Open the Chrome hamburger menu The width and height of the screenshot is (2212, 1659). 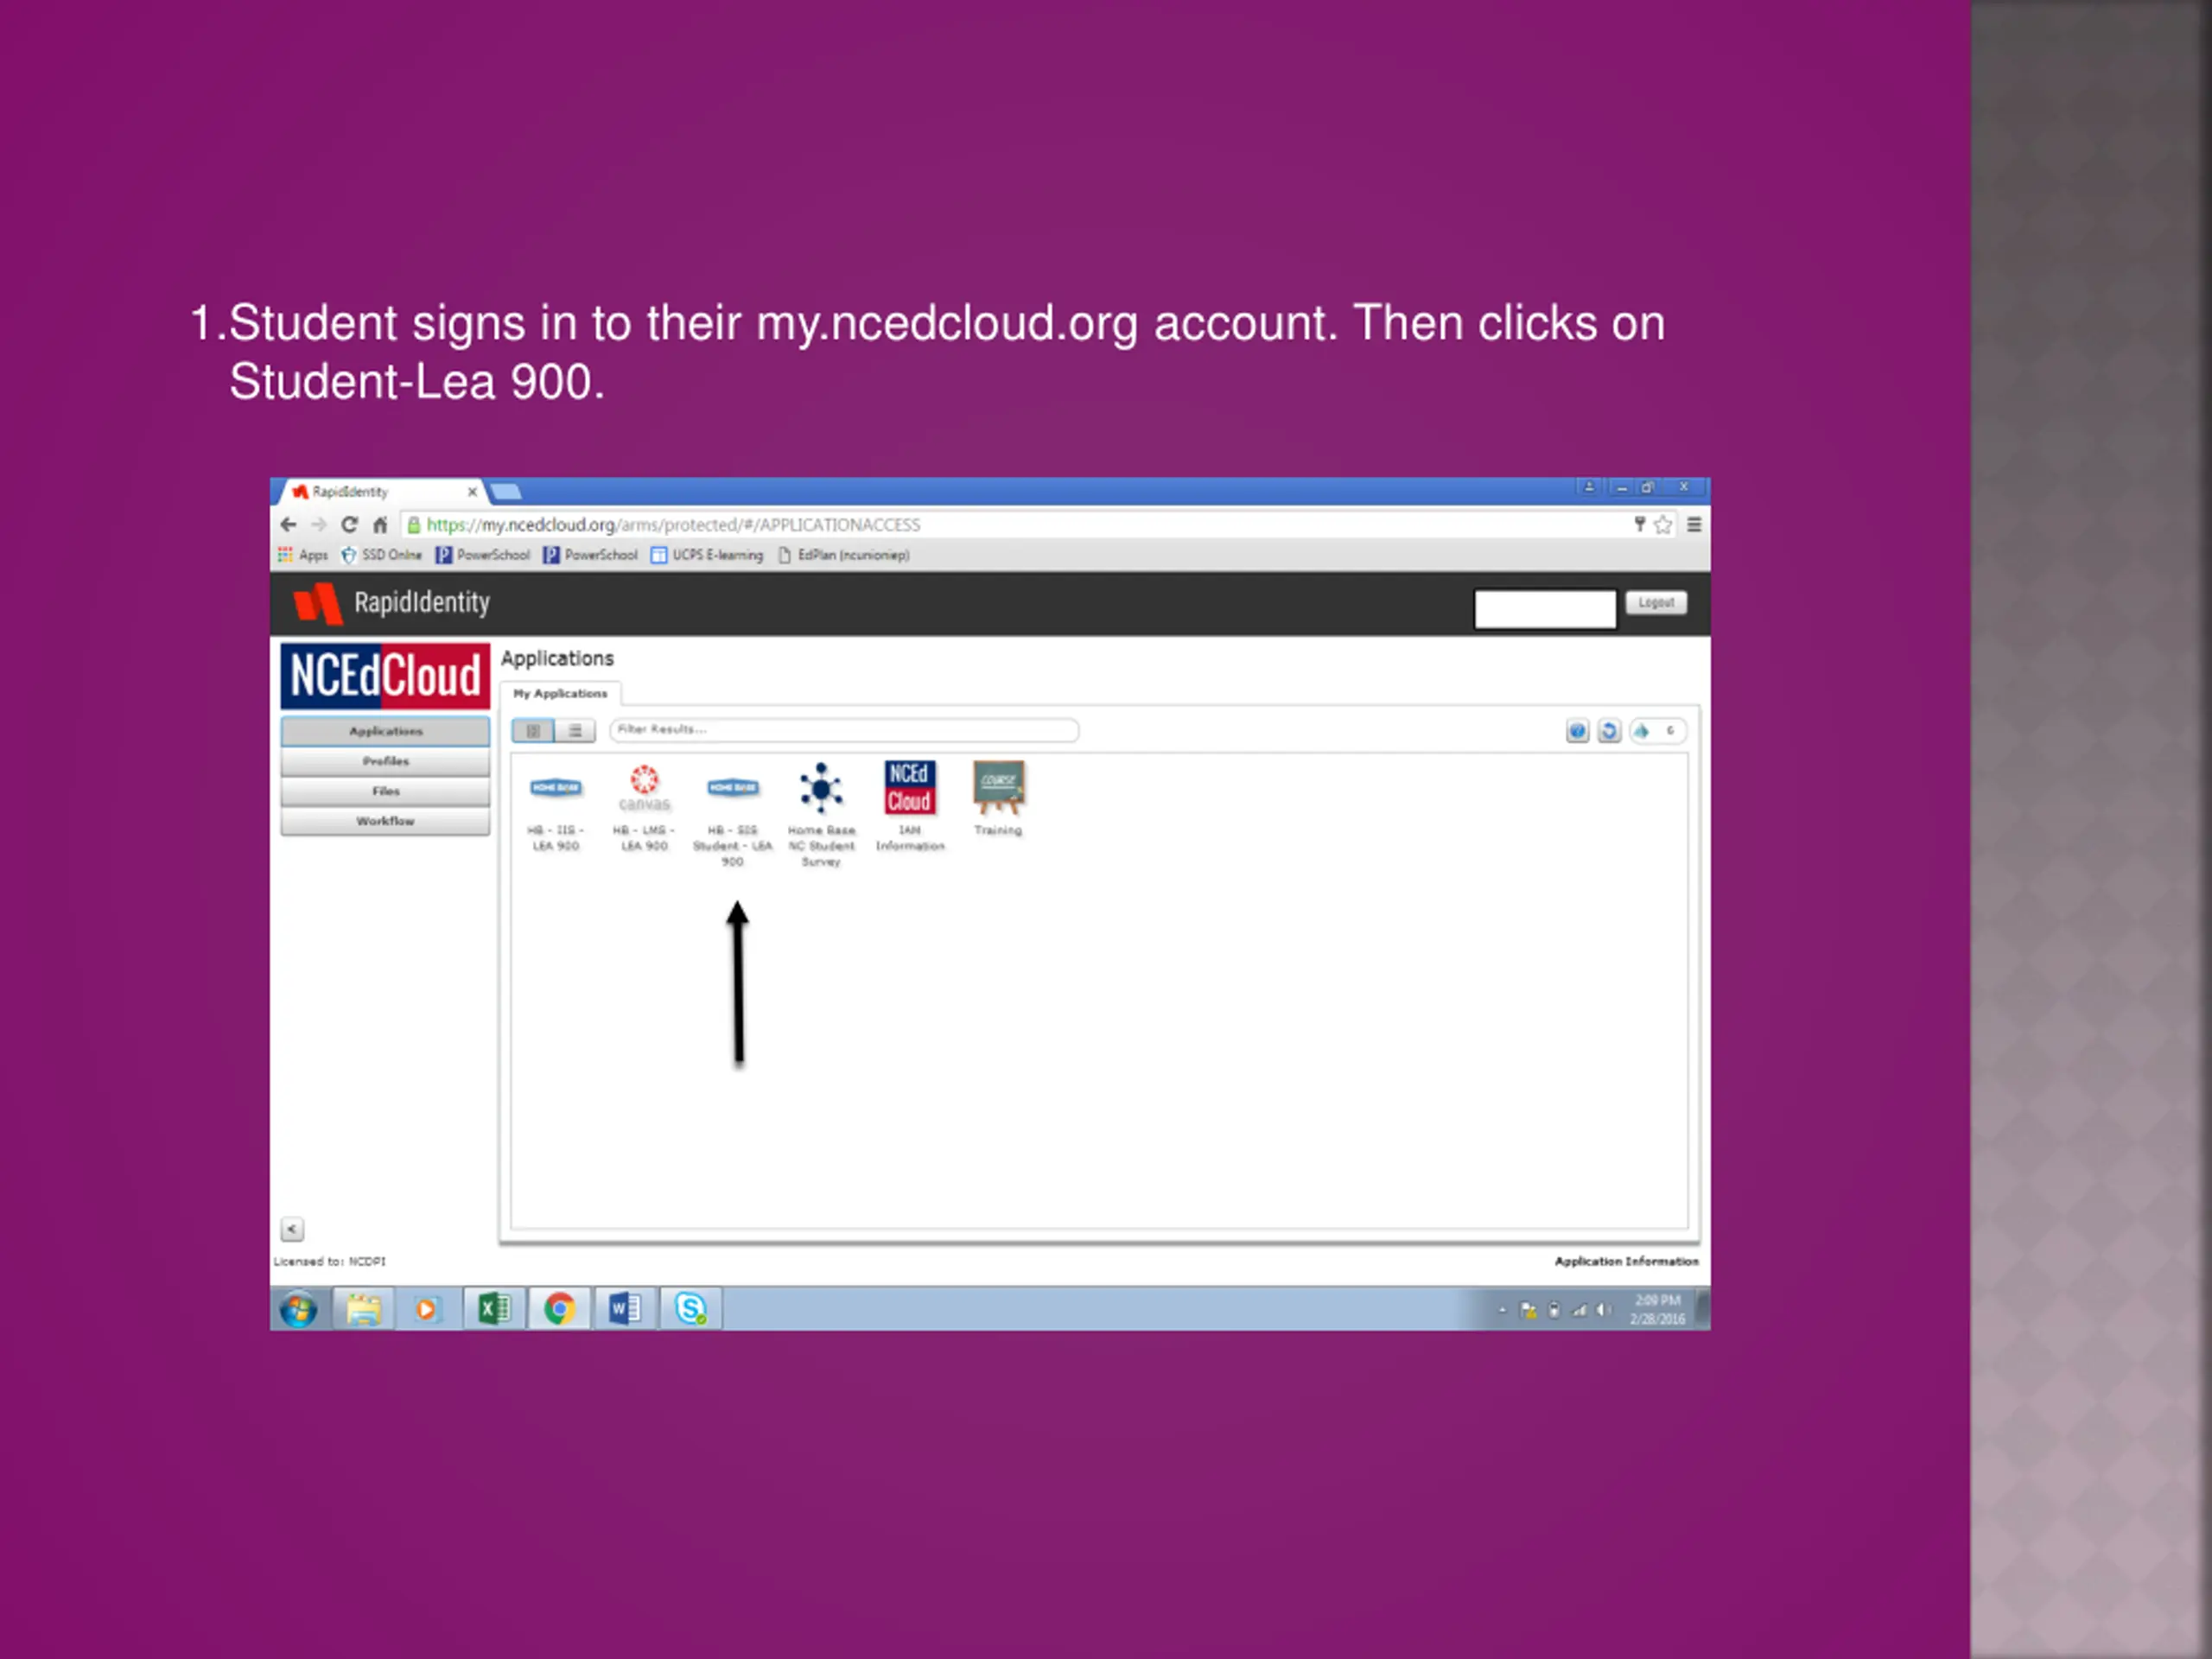(x=1694, y=524)
